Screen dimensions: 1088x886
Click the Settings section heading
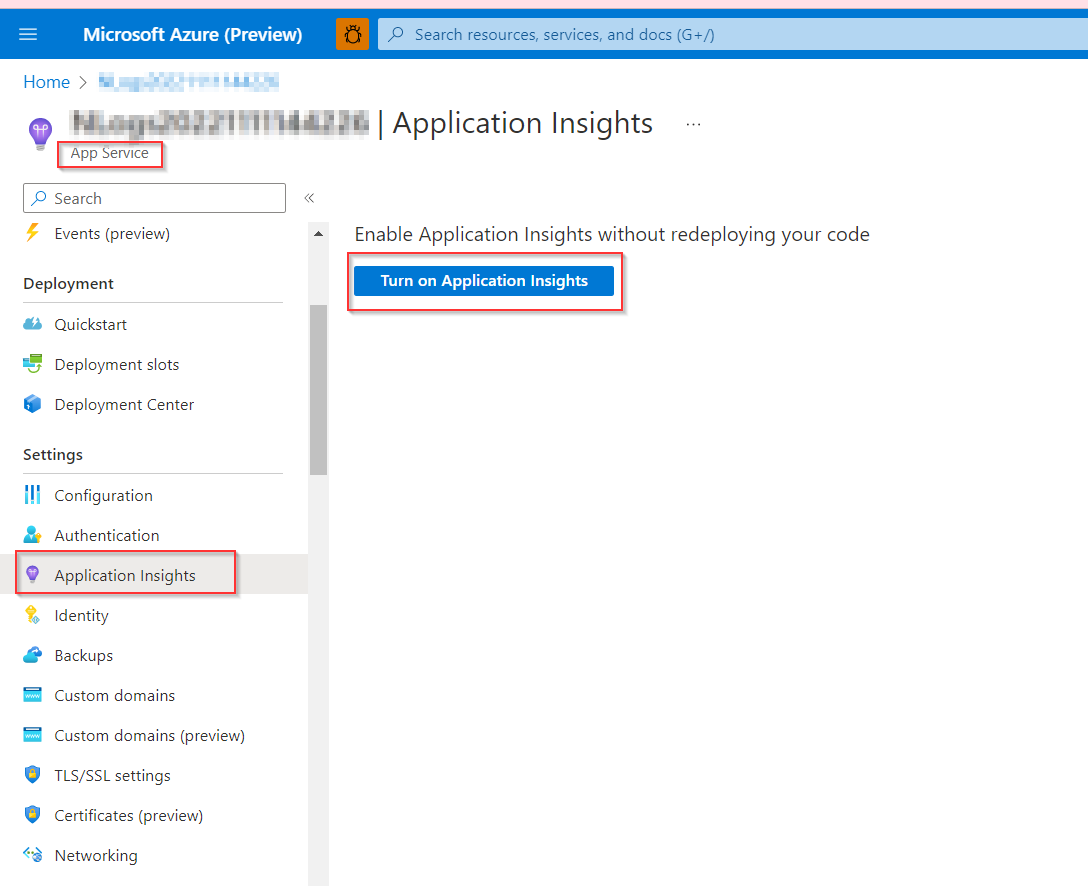click(53, 454)
